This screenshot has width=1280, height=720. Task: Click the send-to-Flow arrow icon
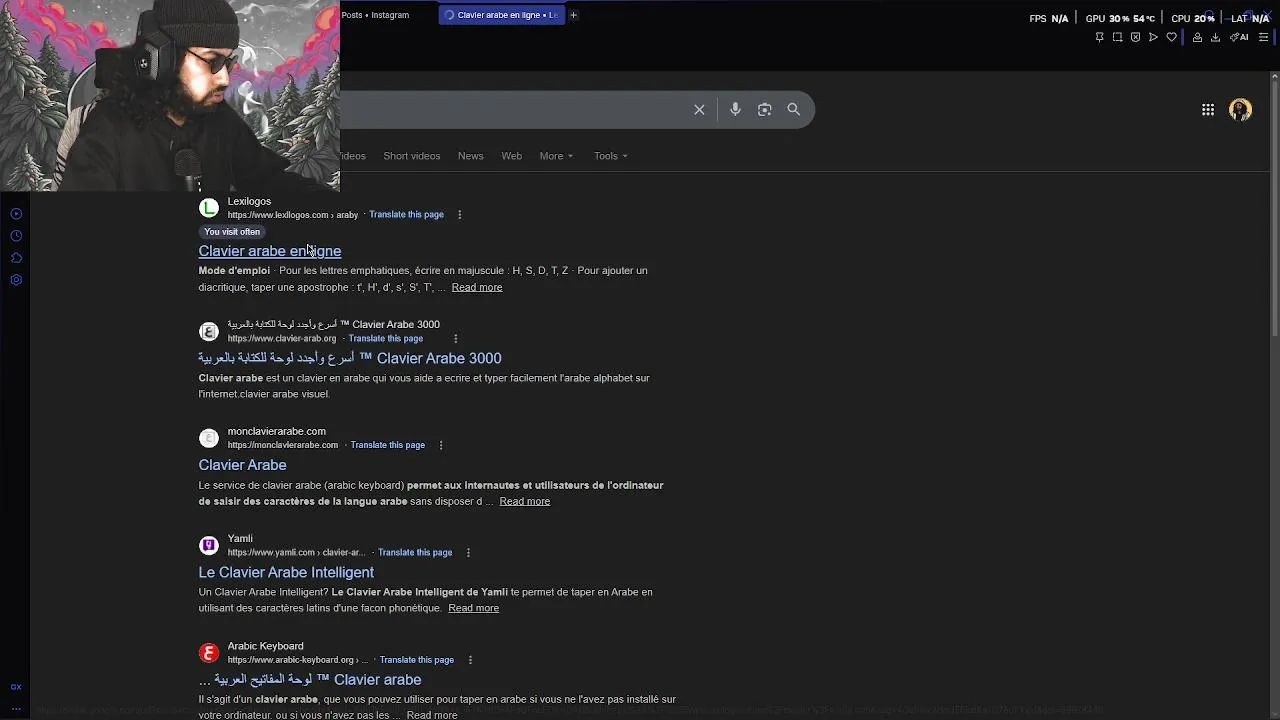pyautogui.click(x=1153, y=37)
